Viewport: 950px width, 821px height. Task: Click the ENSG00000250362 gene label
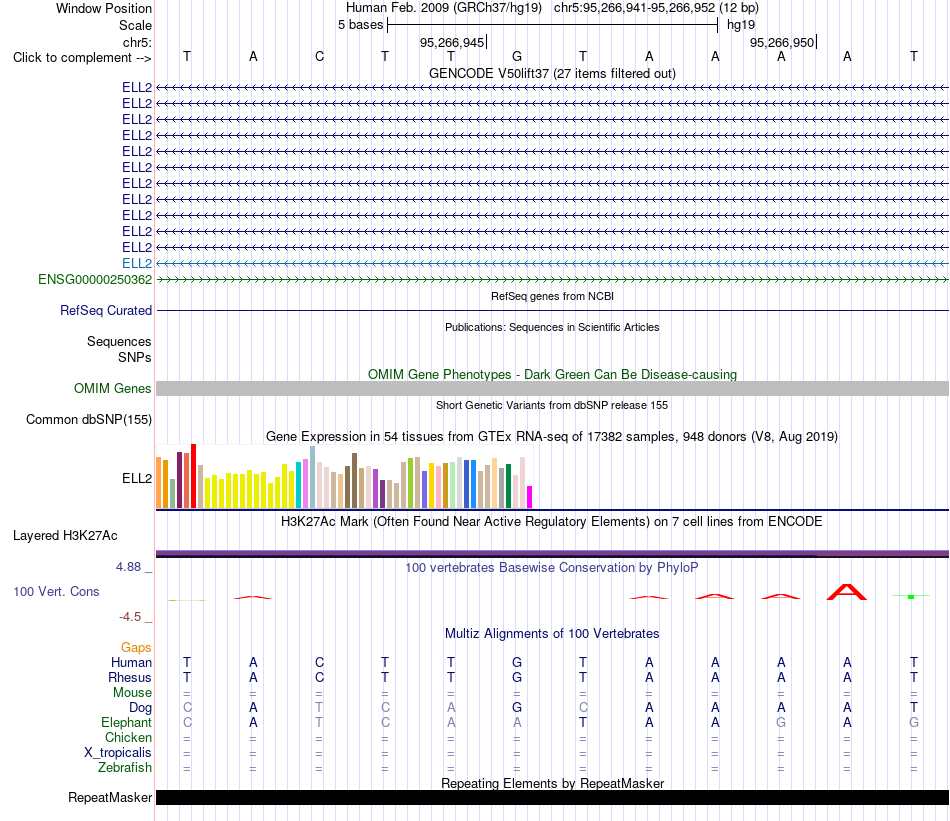pyautogui.click(x=95, y=279)
